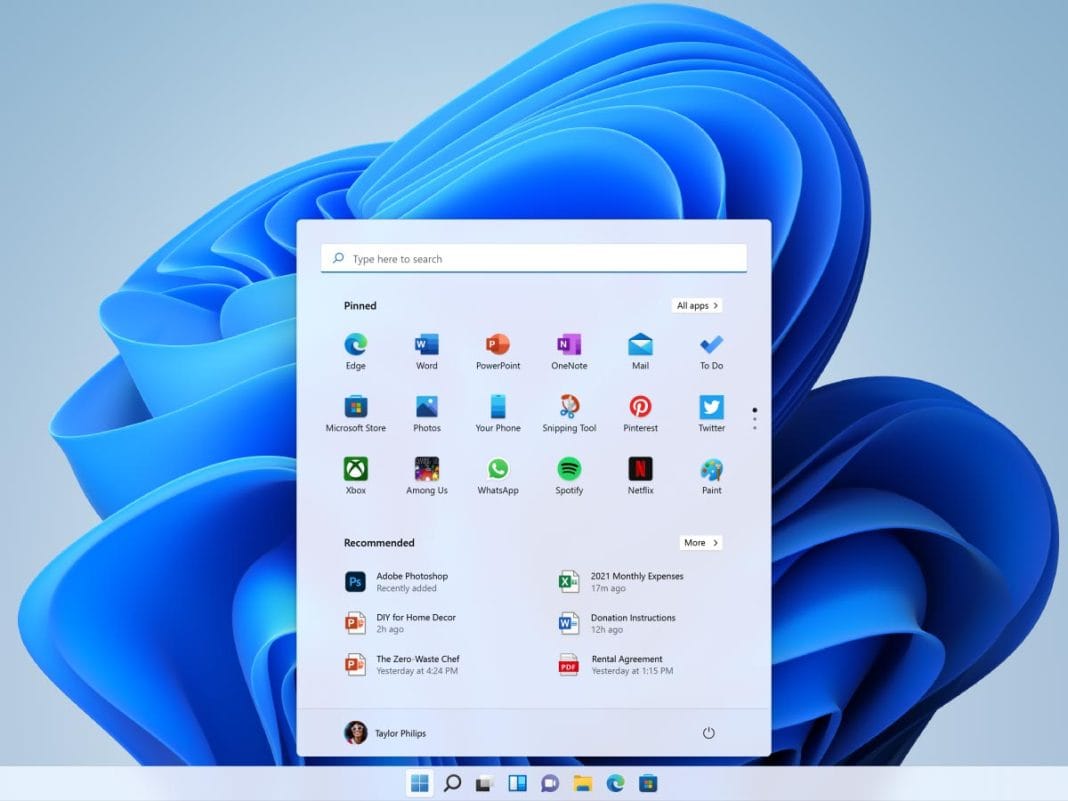The height and width of the screenshot is (801, 1068).
Task: Open the Xbox app
Action: click(356, 475)
